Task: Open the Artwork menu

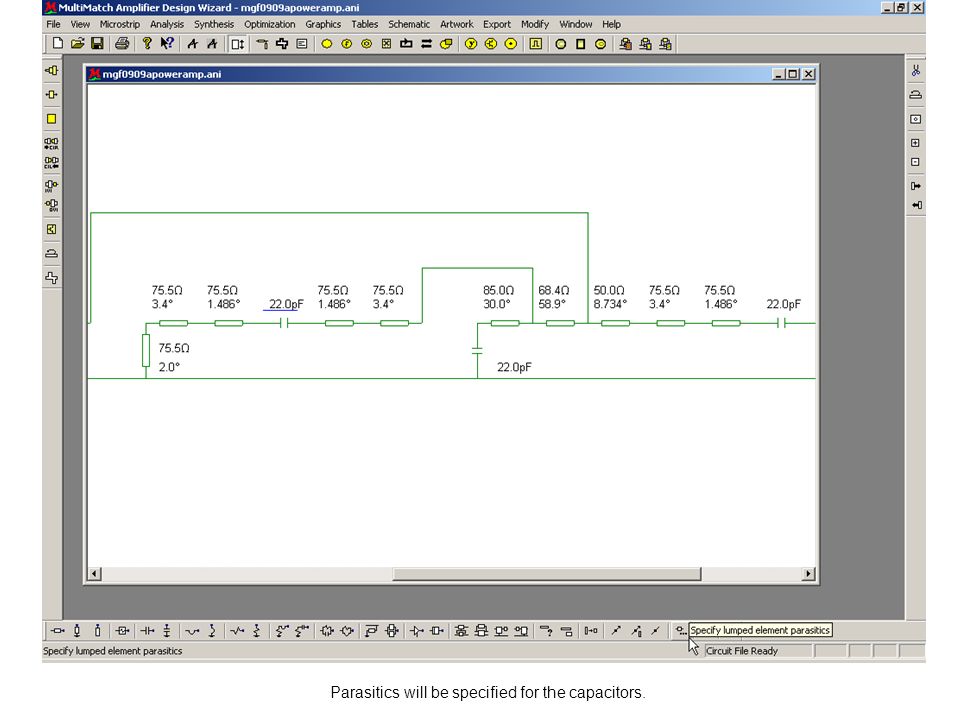Action: click(x=457, y=24)
